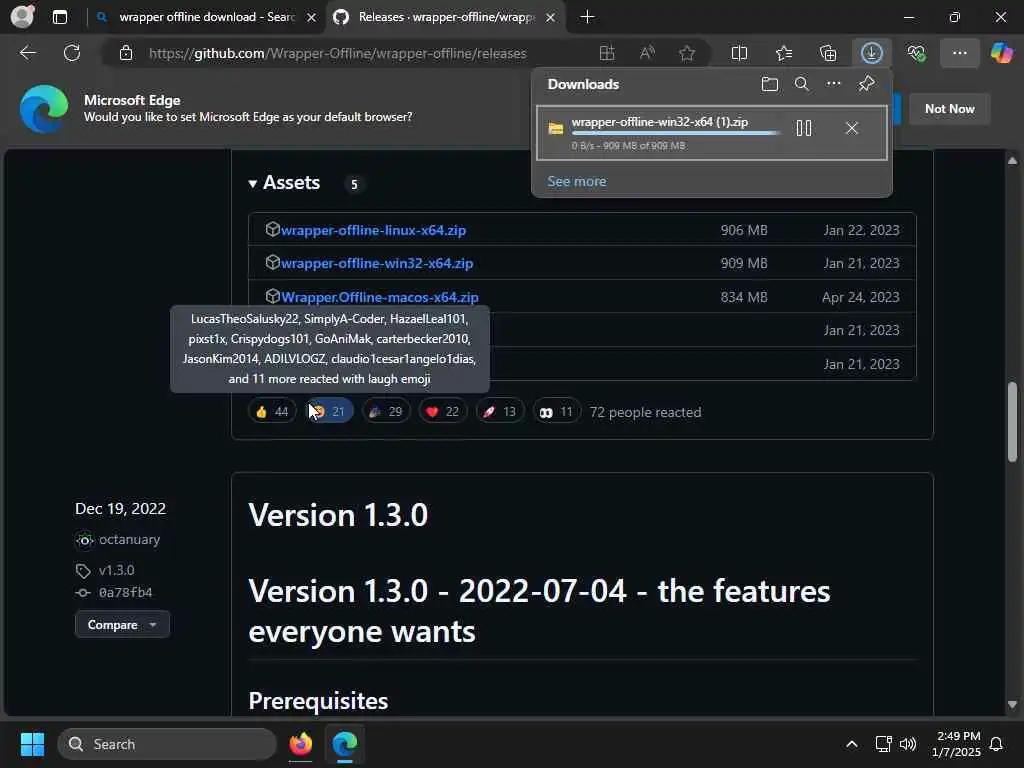View site information lock icon

(x=126, y=53)
